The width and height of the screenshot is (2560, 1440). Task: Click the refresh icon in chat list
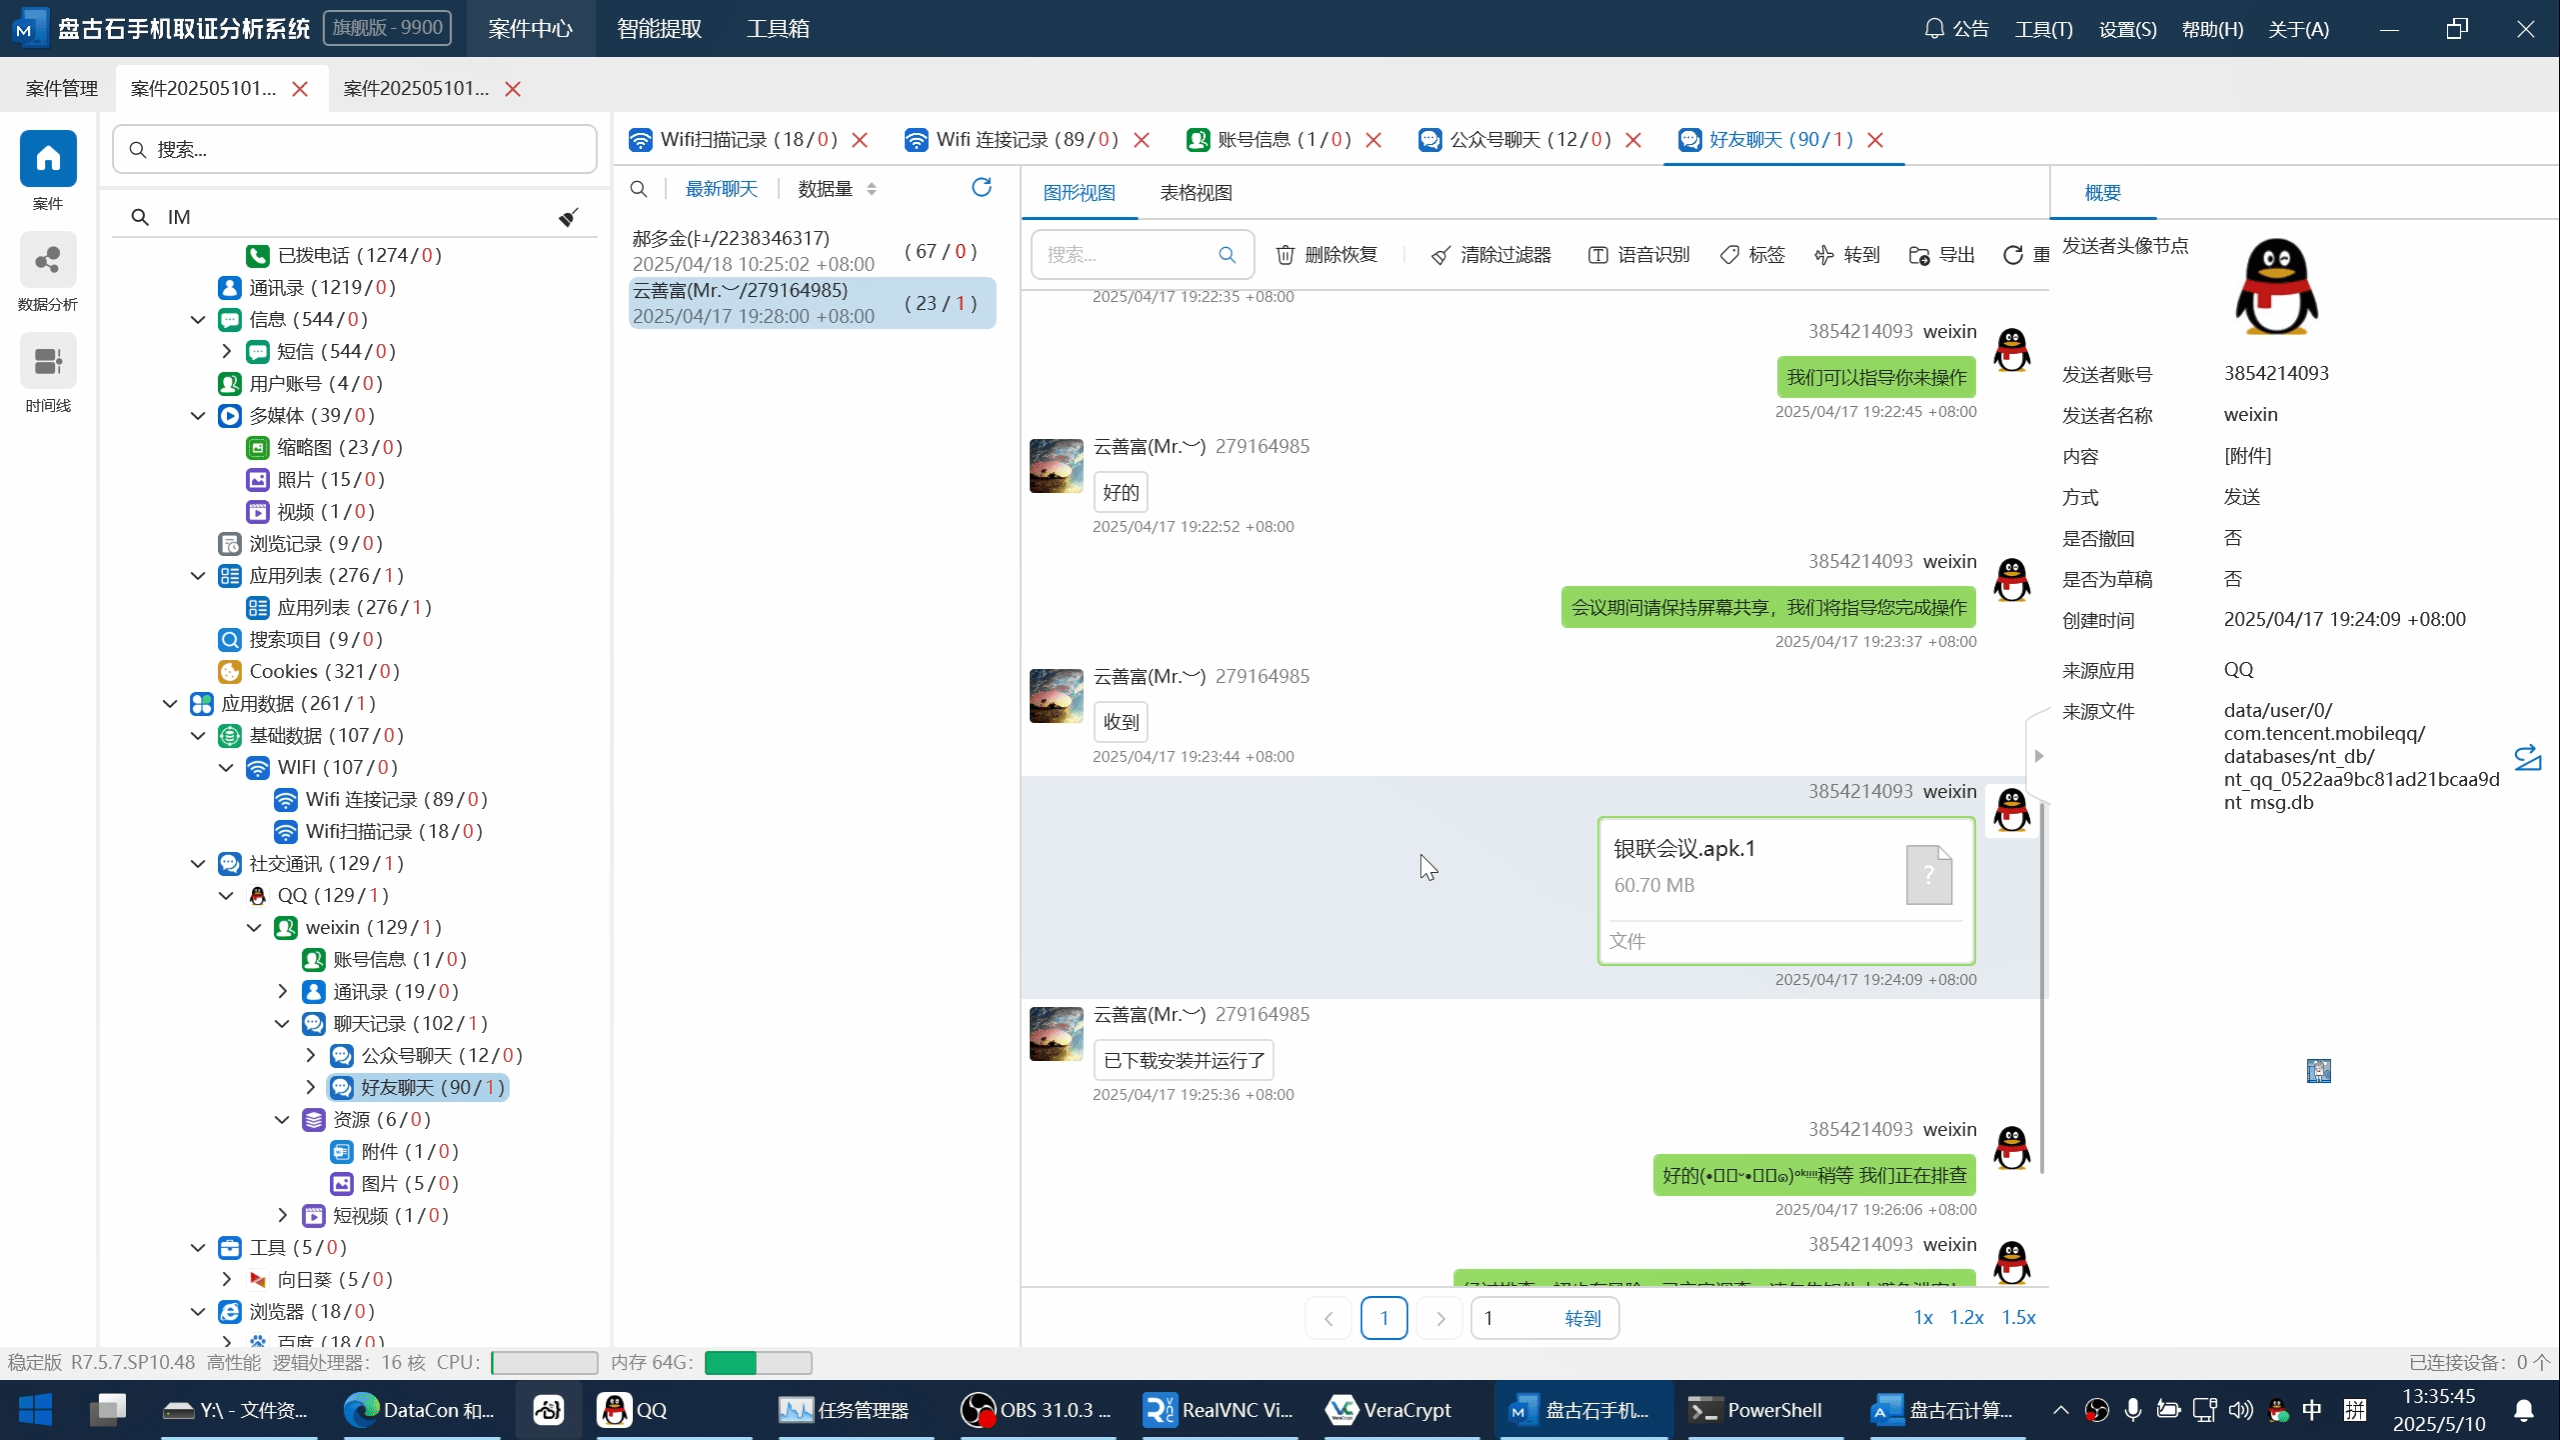click(981, 188)
